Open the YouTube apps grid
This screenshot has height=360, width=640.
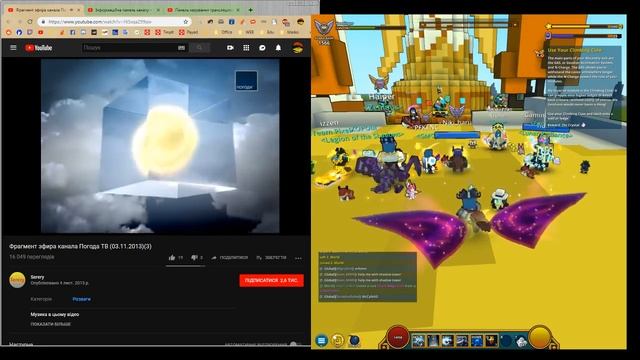coord(246,48)
